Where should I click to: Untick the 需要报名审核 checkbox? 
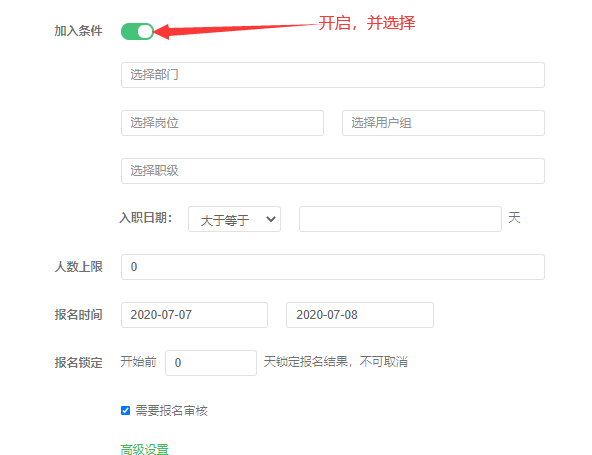[x=125, y=410]
